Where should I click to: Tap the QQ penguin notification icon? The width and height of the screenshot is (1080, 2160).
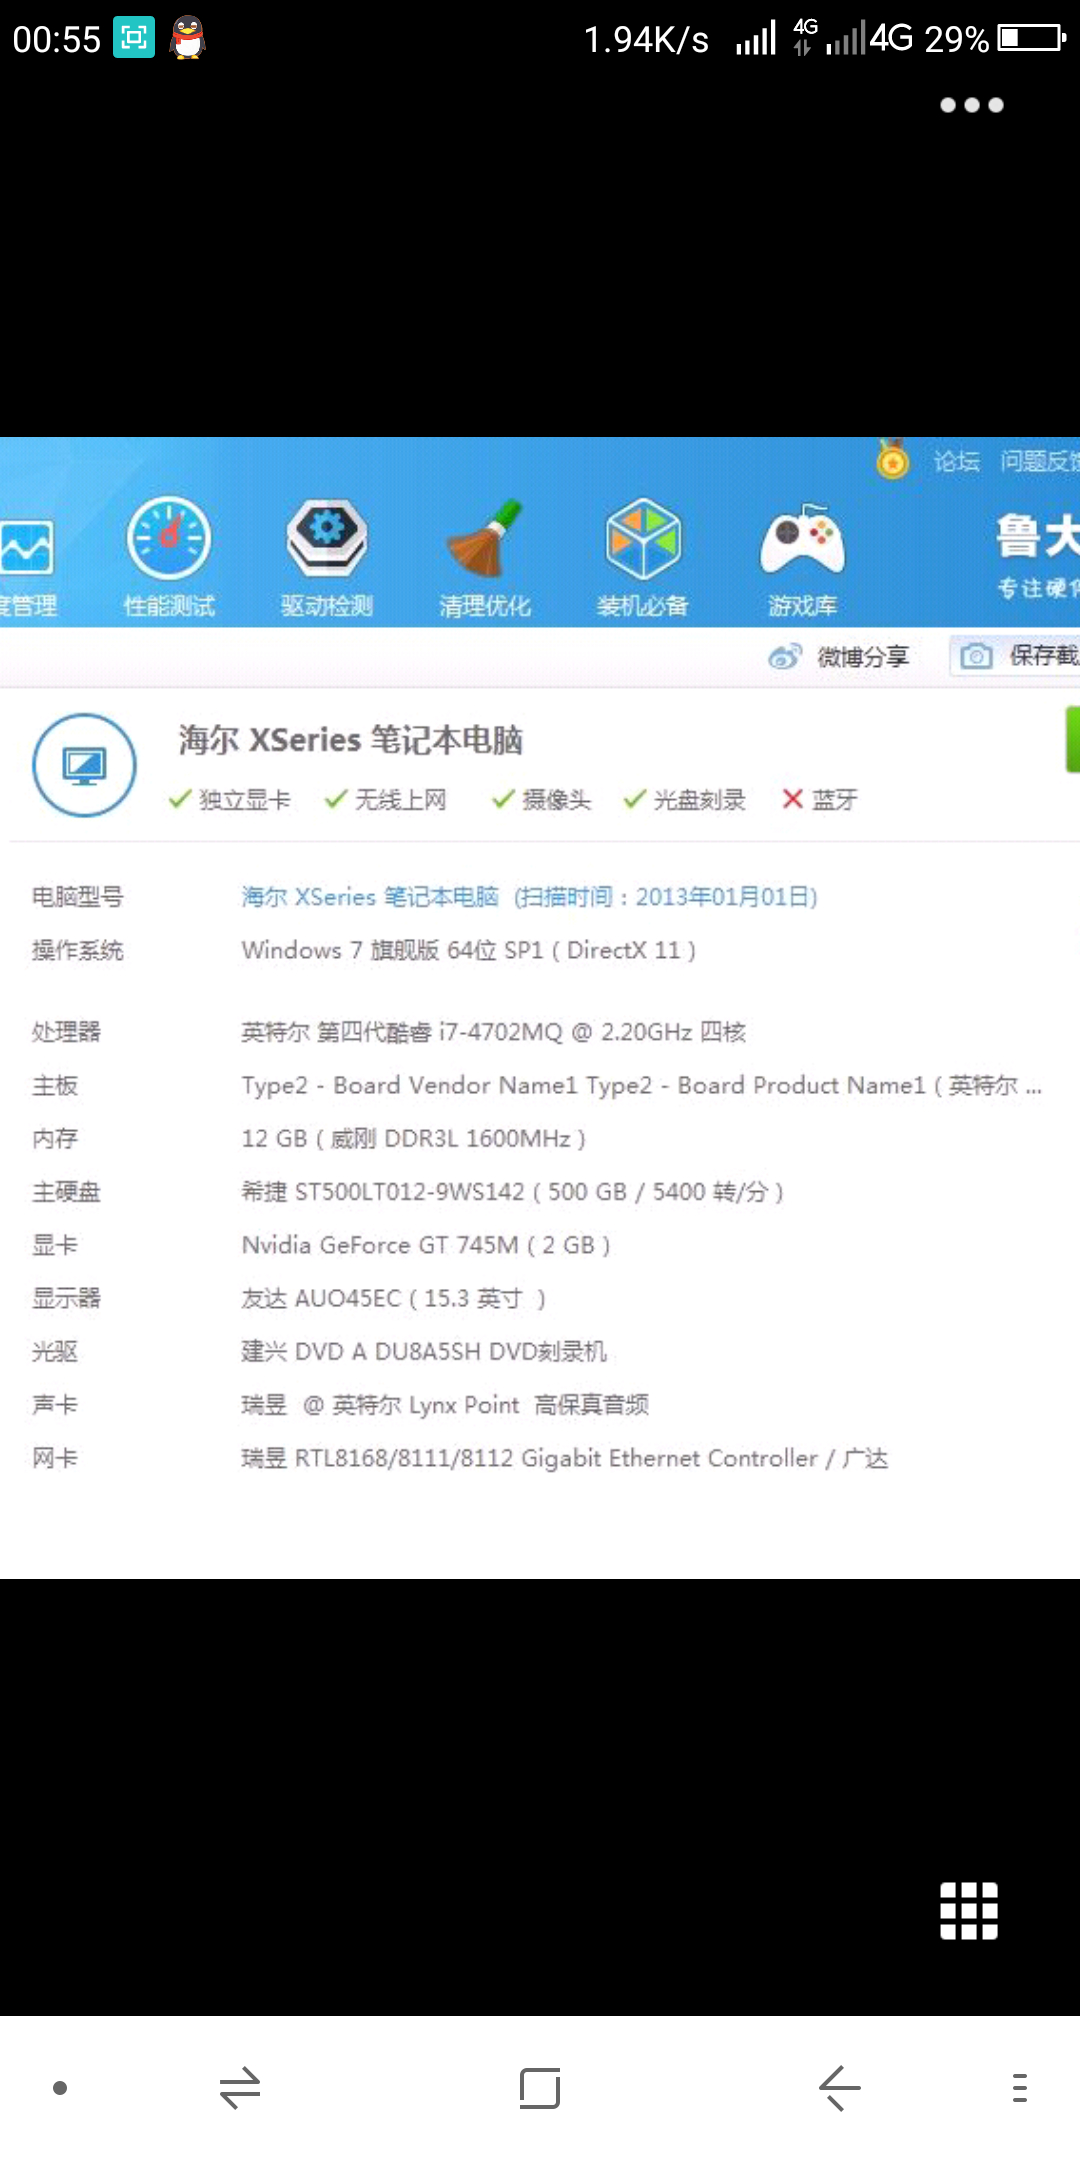pyautogui.click(x=187, y=38)
